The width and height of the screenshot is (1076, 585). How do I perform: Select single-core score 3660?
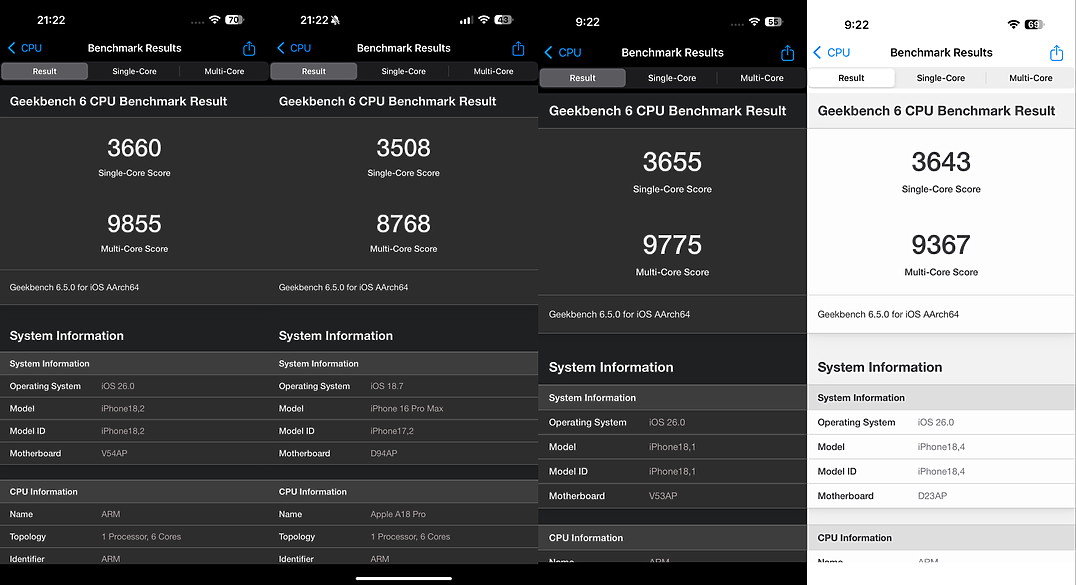click(x=134, y=148)
